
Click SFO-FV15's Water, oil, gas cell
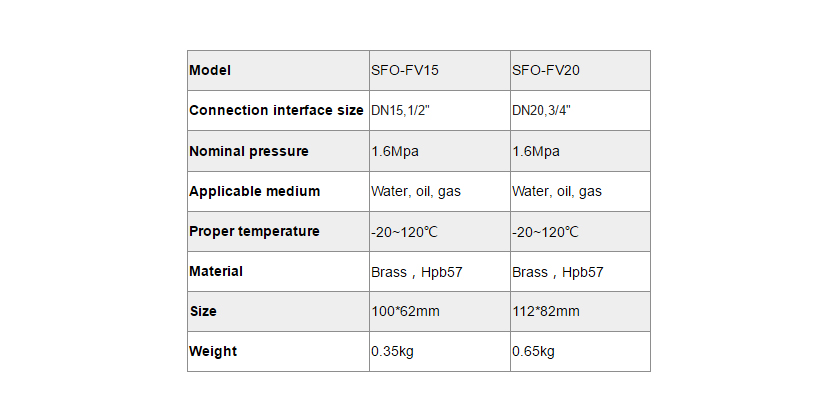click(416, 191)
